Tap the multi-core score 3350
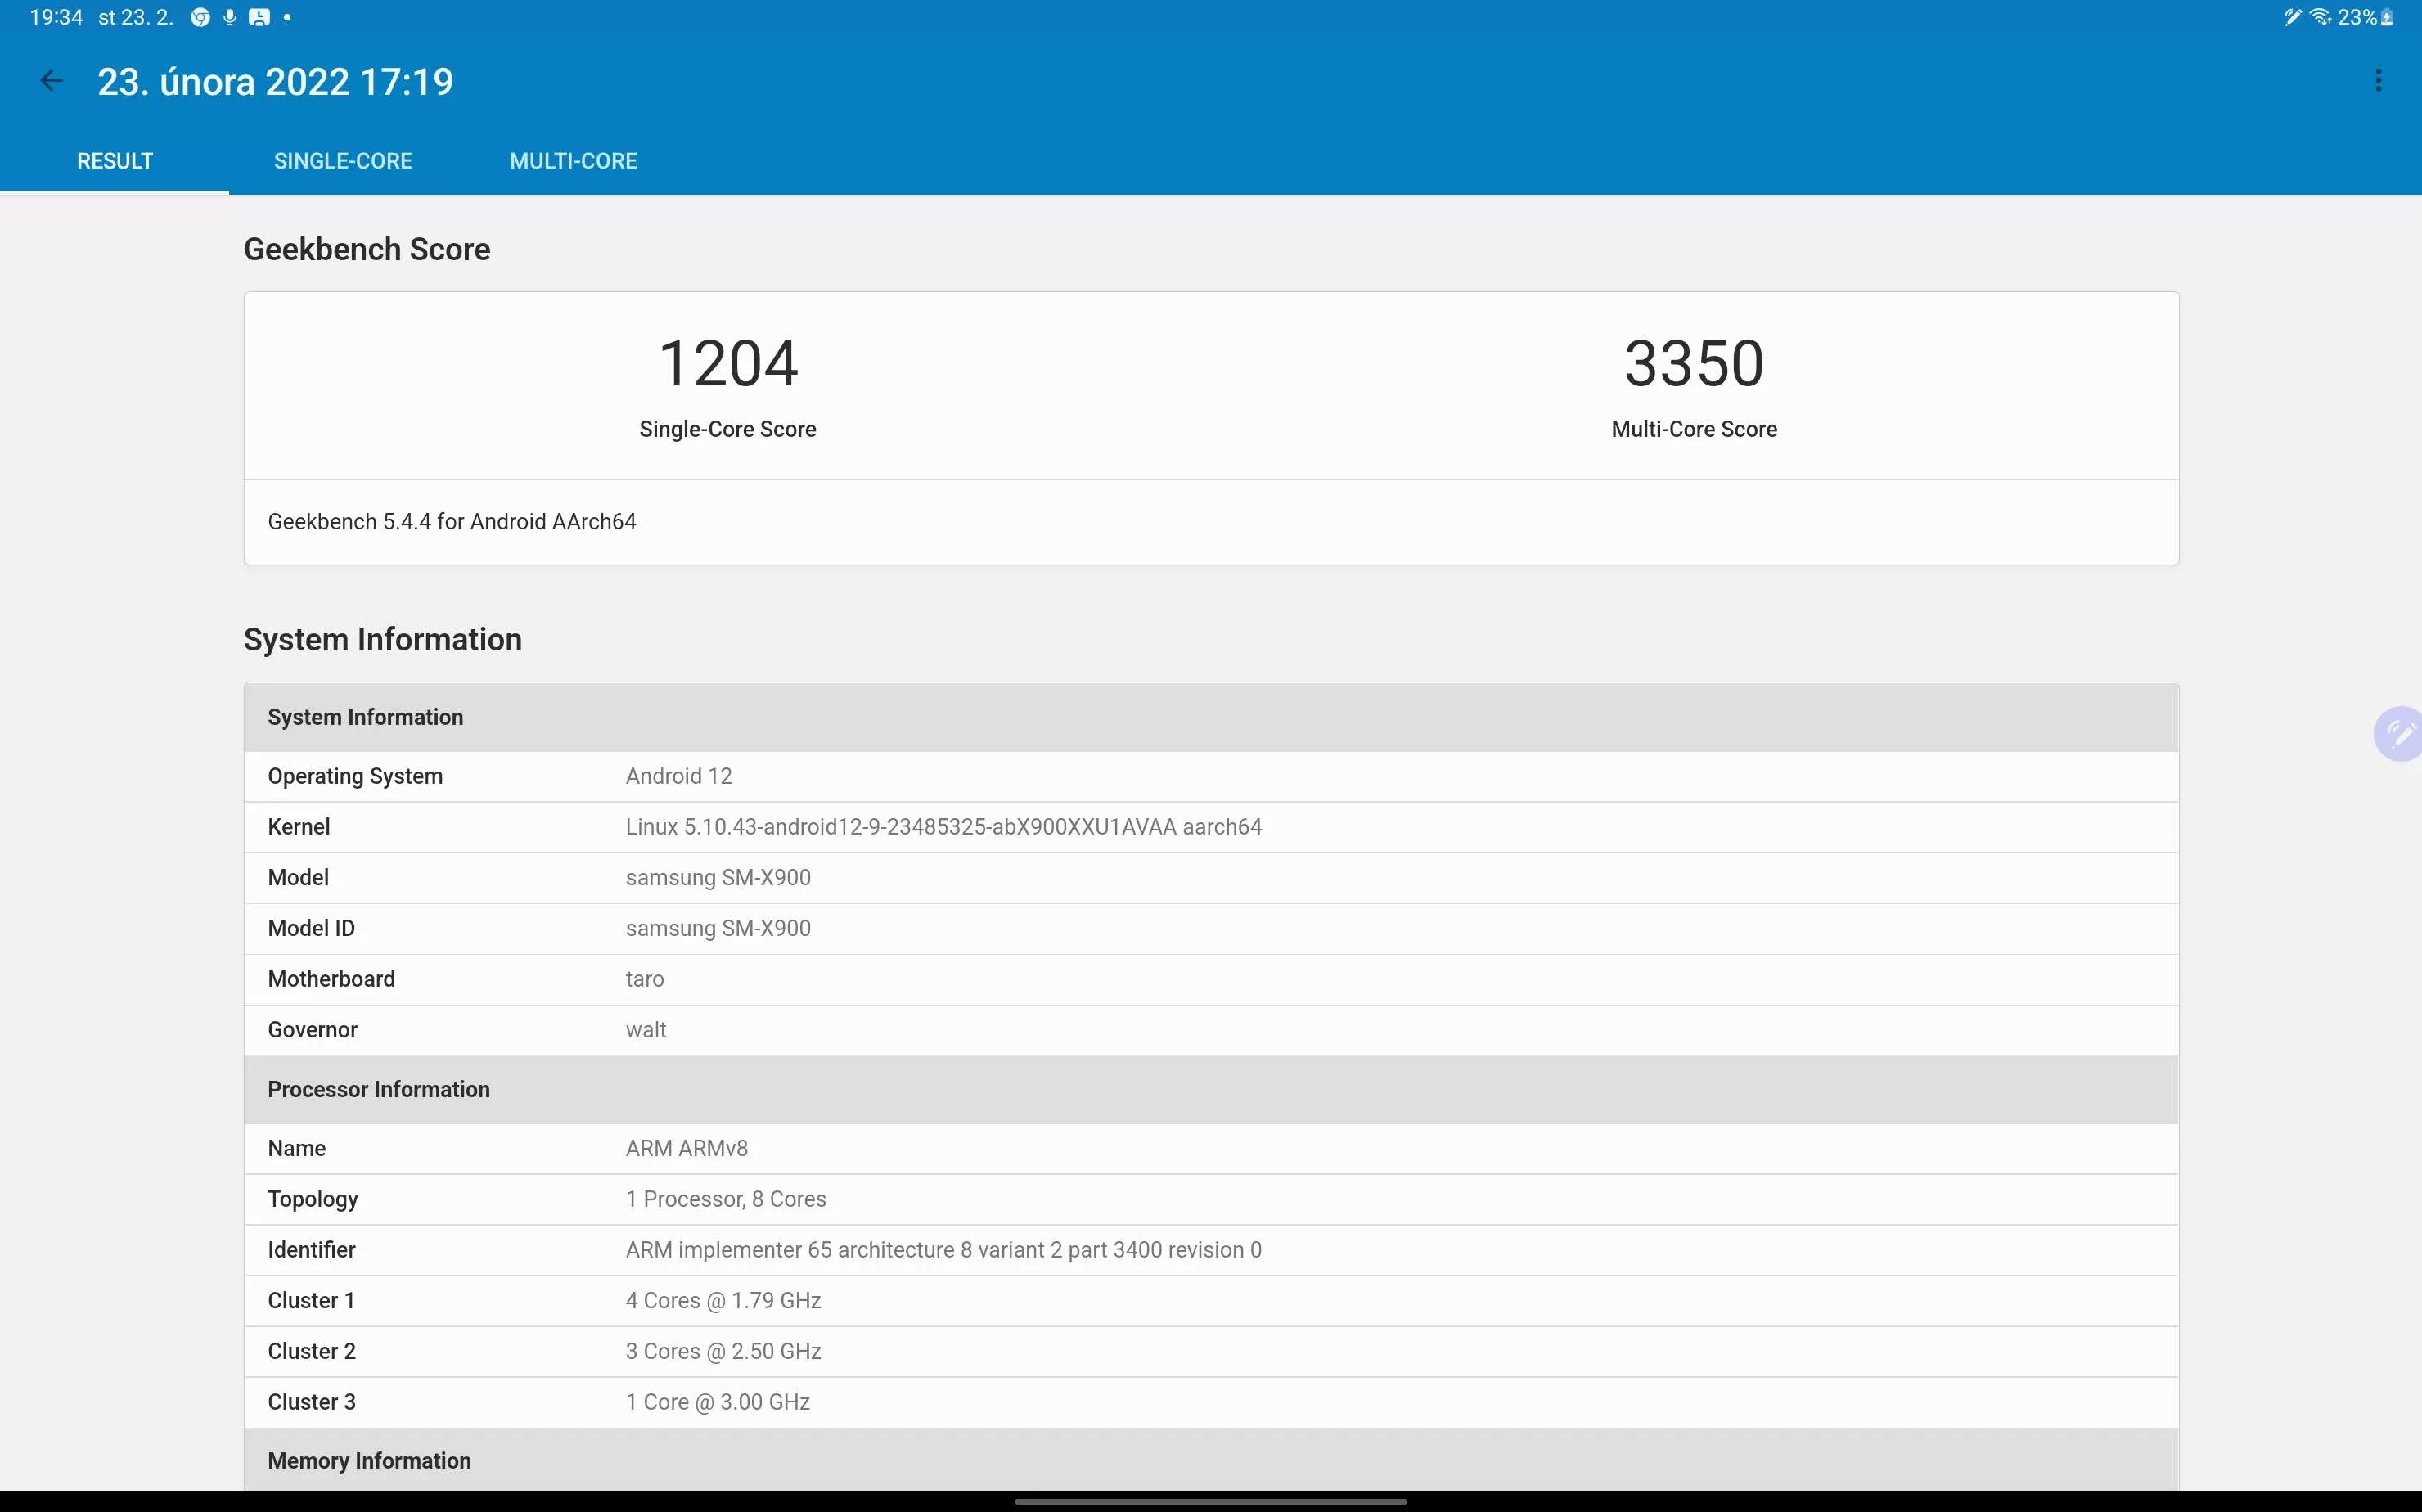 (1694, 362)
